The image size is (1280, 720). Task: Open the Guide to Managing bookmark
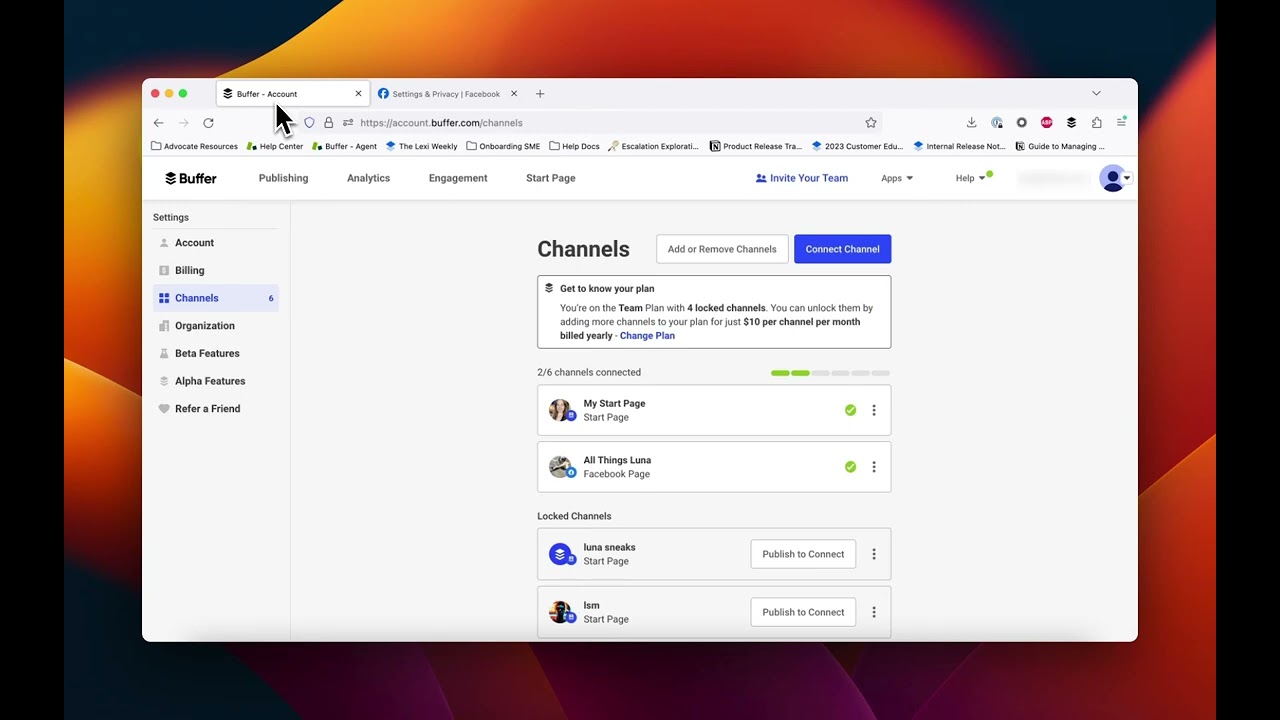pos(1060,146)
